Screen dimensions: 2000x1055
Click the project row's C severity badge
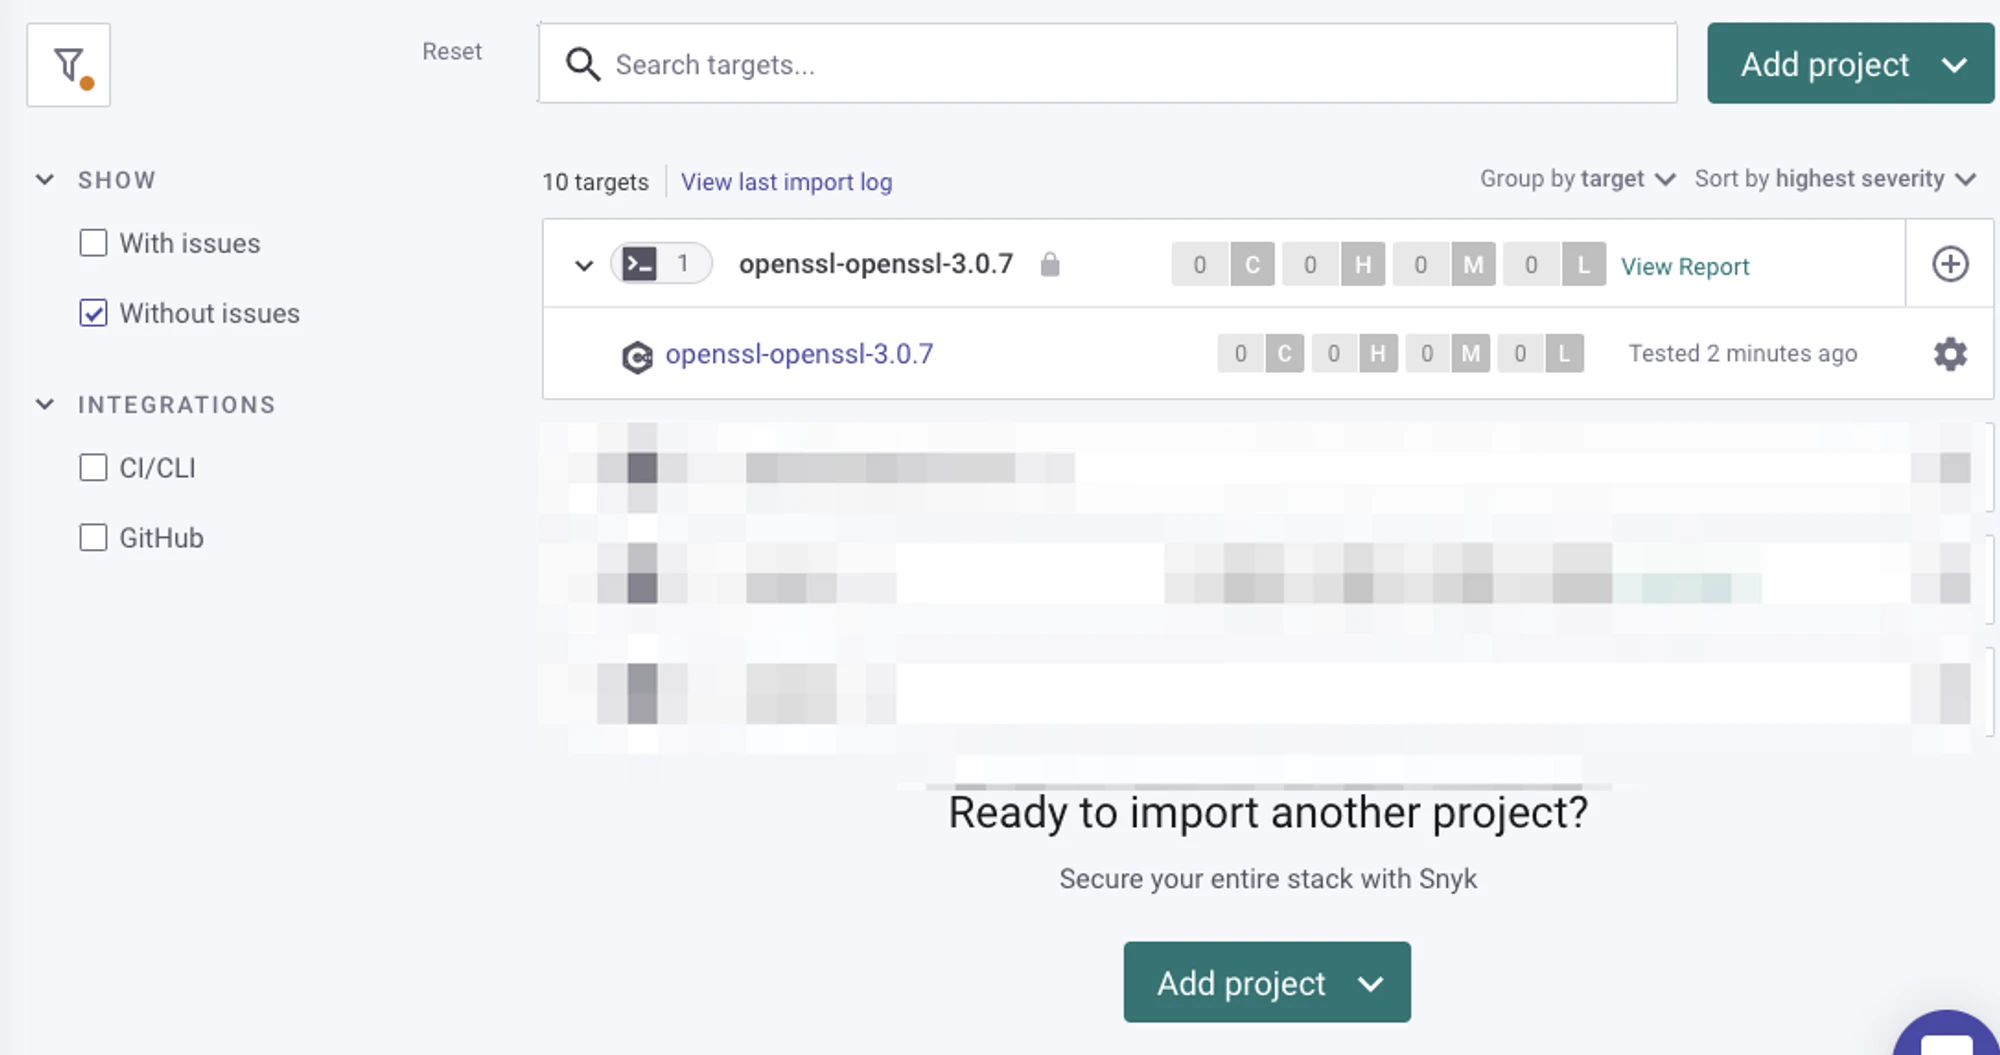(x=1285, y=354)
